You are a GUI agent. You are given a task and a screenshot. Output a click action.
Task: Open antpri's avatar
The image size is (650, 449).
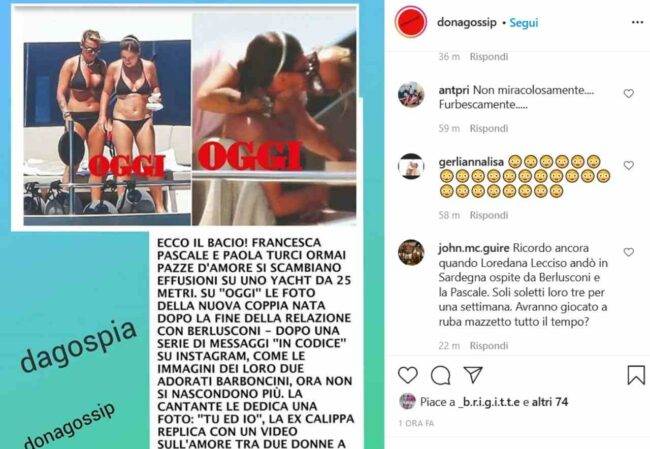click(411, 95)
